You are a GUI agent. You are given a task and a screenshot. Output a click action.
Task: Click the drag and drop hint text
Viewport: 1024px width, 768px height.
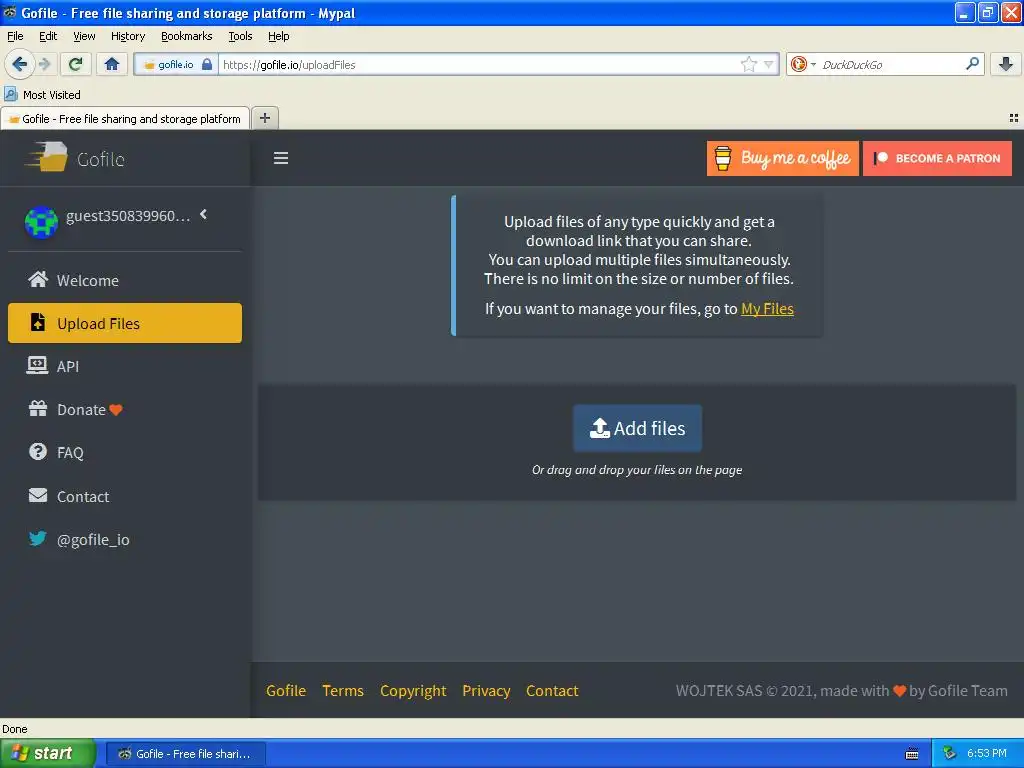click(637, 470)
